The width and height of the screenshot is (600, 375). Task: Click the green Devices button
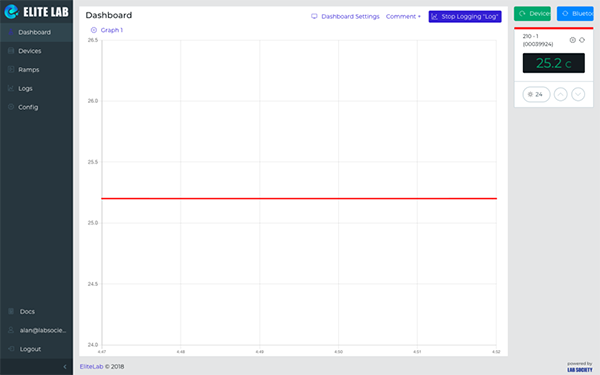click(532, 13)
